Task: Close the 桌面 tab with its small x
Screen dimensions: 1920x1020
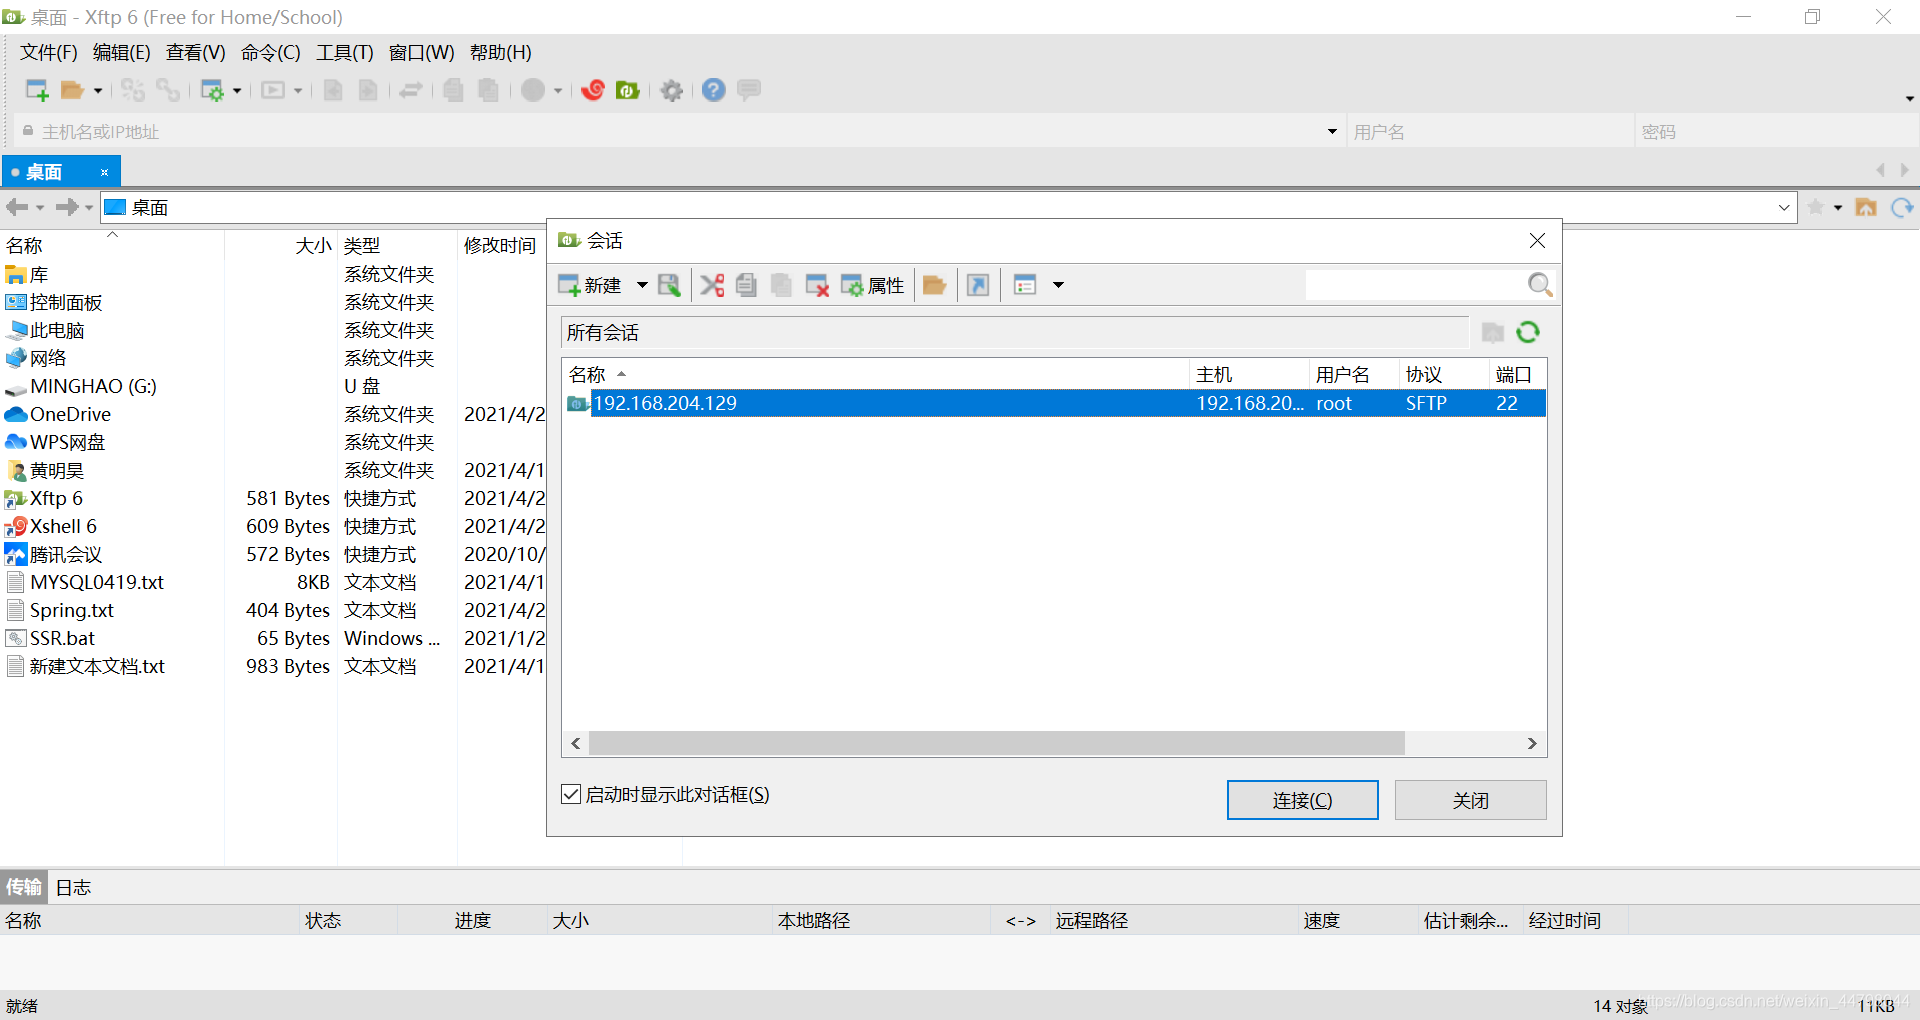Action: [104, 172]
